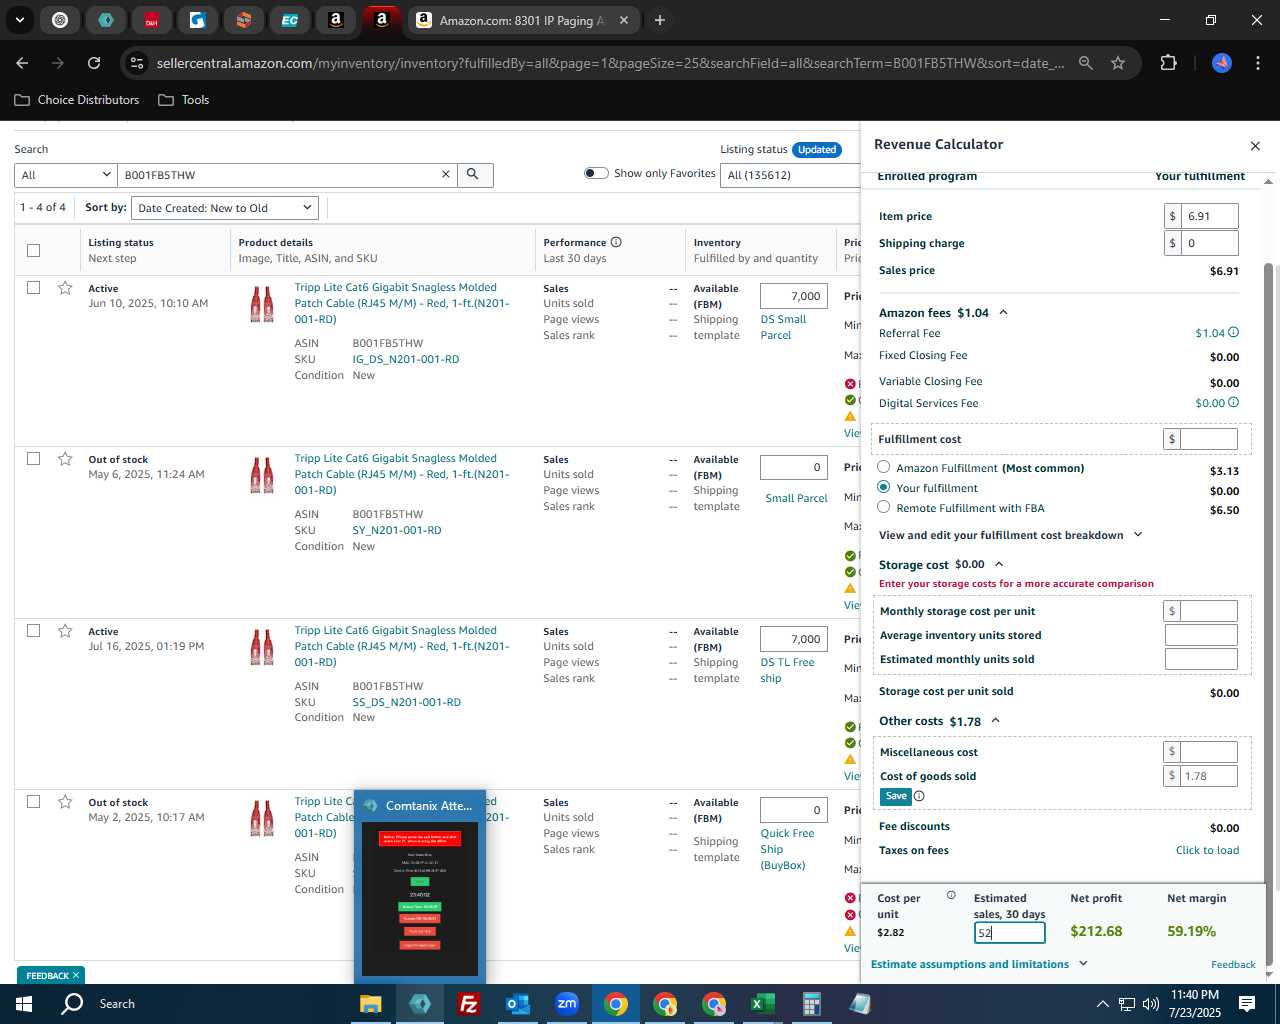Click Performance info icon in table header
This screenshot has width=1280, height=1024.
click(616, 242)
